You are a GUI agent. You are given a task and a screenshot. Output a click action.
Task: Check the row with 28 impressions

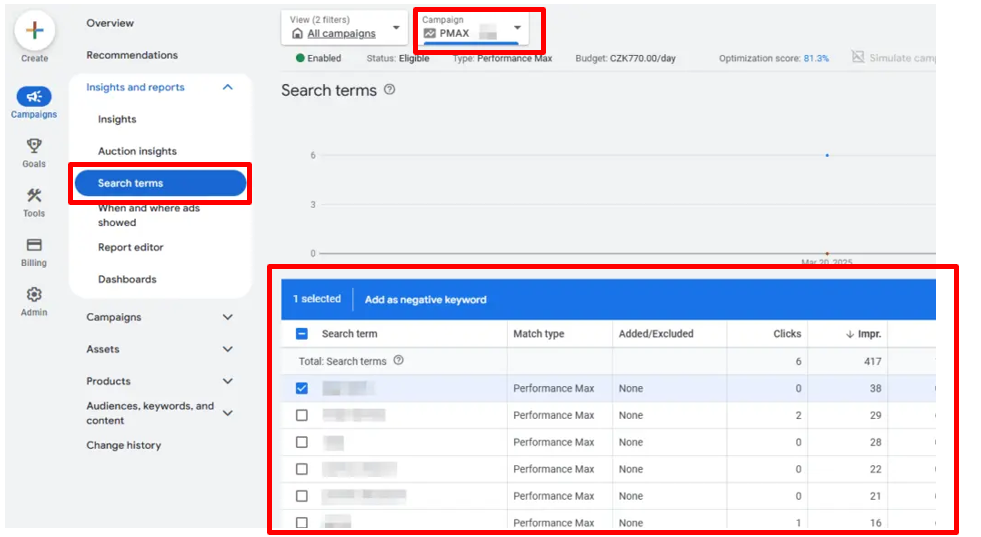pos(302,442)
